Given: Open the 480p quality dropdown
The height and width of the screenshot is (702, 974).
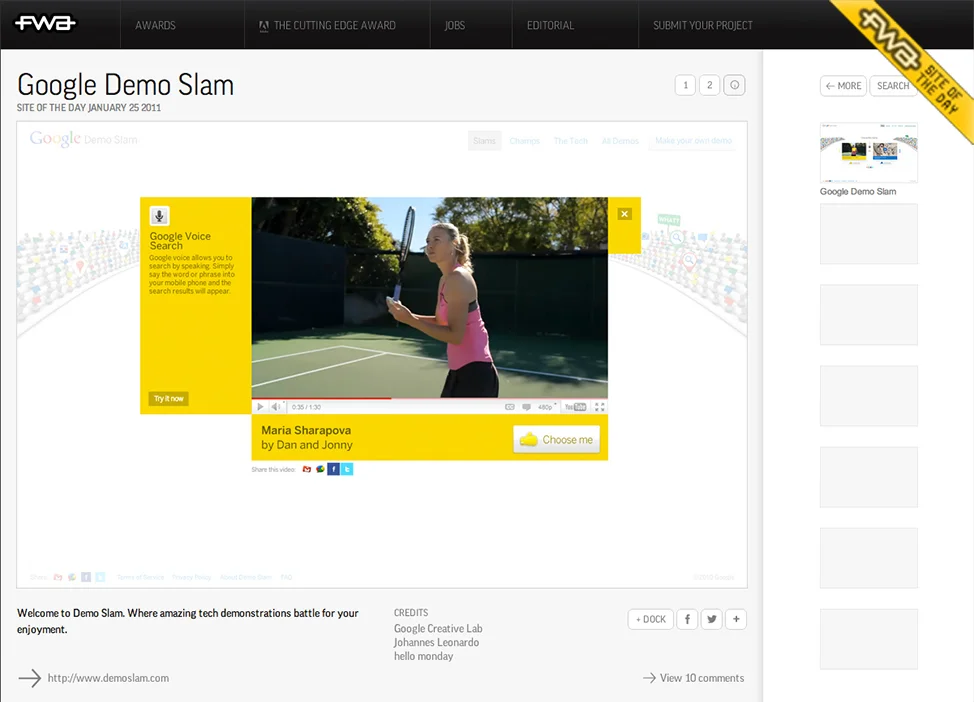Looking at the screenshot, I should 547,407.
